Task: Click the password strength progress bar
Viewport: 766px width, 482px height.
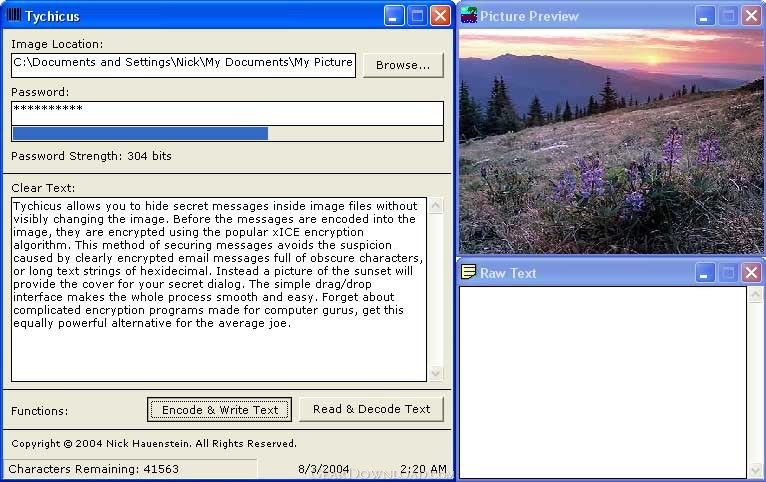Action: pos(227,133)
